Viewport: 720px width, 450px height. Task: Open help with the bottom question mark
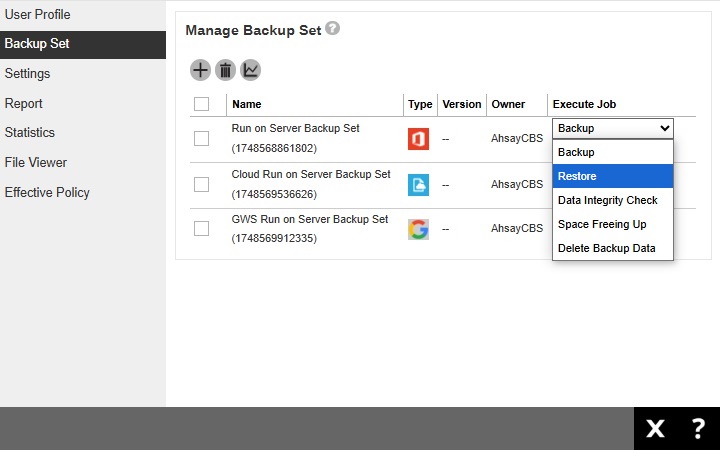pos(698,429)
